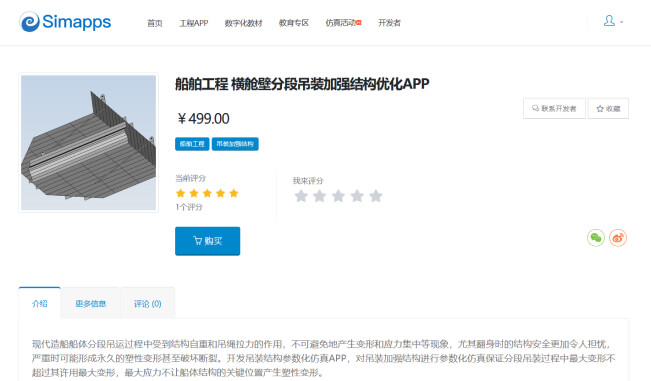Switch to the 介绍 tab

[x=40, y=303]
